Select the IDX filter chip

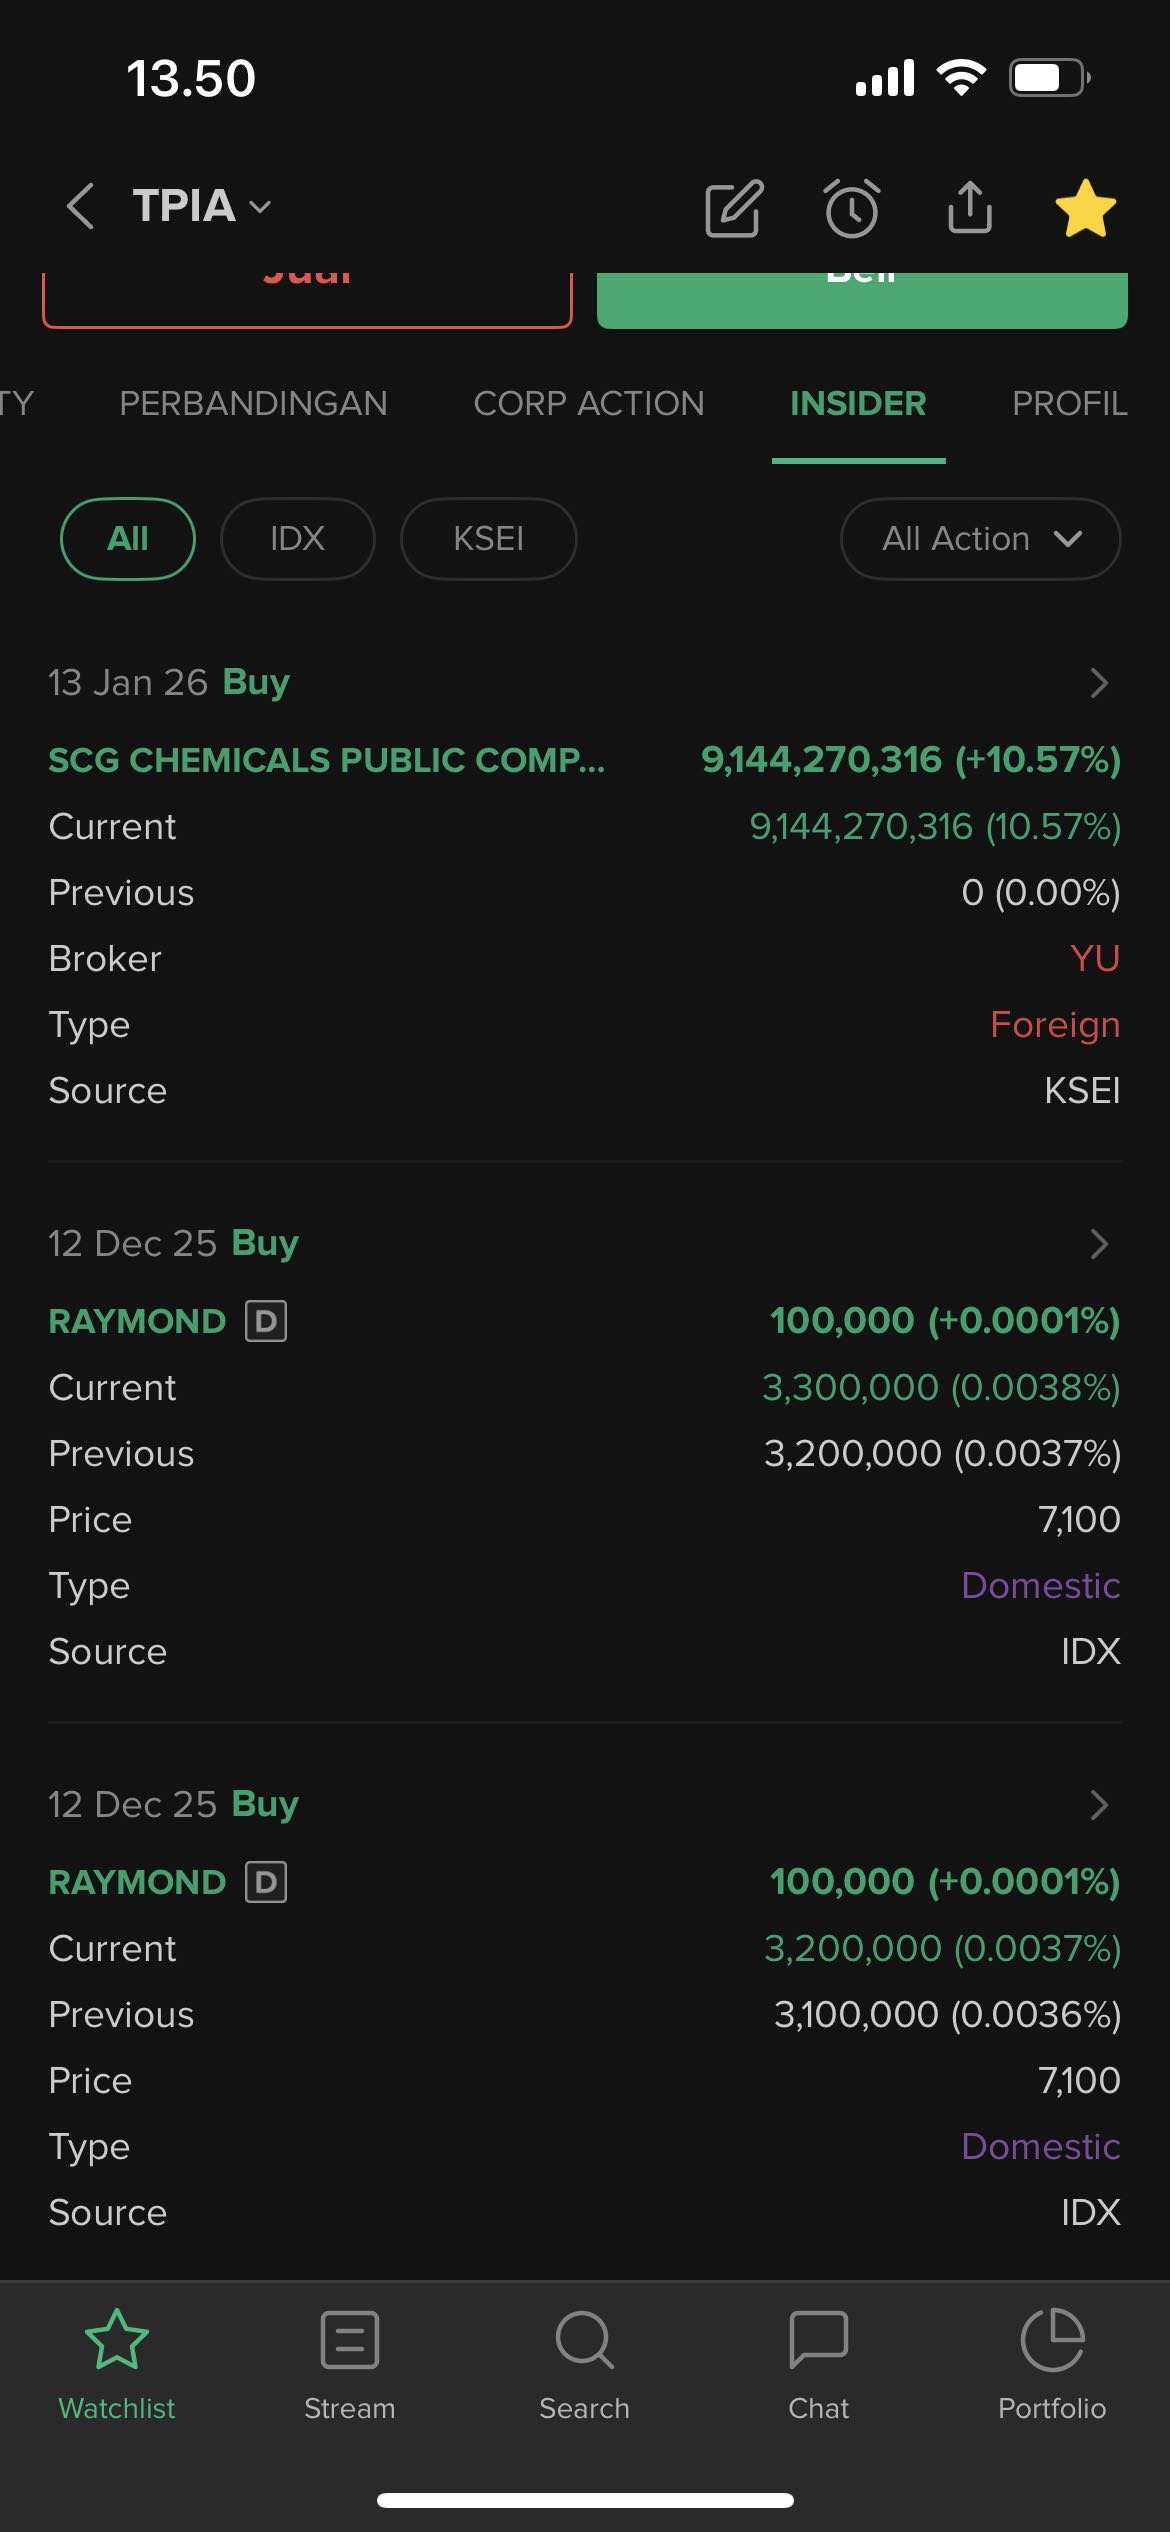click(297, 539)
